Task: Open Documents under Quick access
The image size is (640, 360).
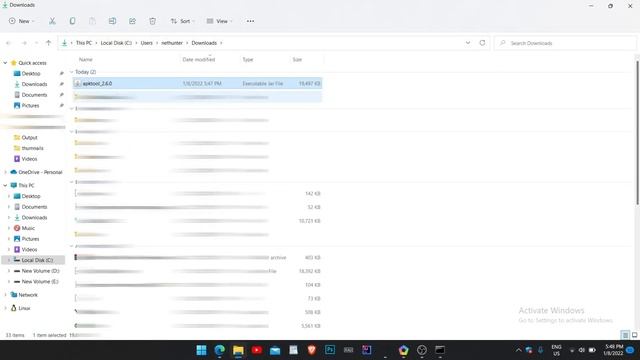Action: [34, 95]
